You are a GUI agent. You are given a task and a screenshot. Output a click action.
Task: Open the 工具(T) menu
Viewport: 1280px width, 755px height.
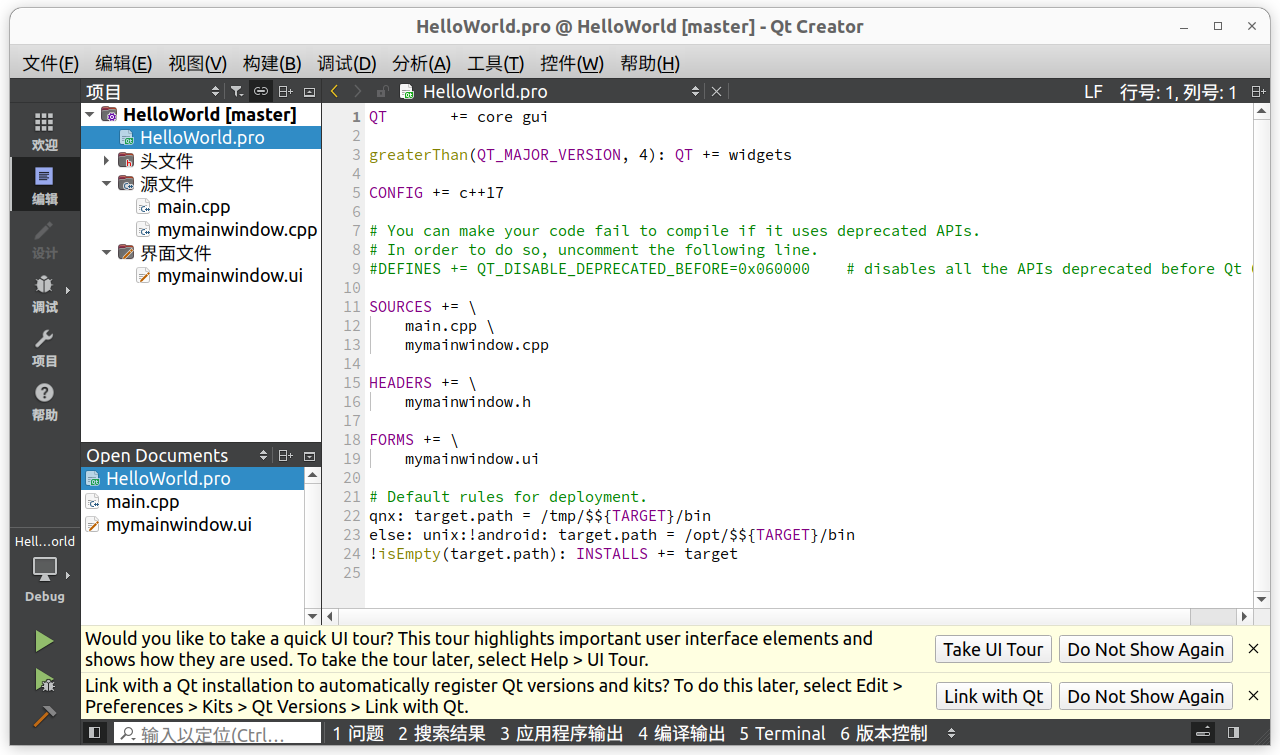coord(496,64)
